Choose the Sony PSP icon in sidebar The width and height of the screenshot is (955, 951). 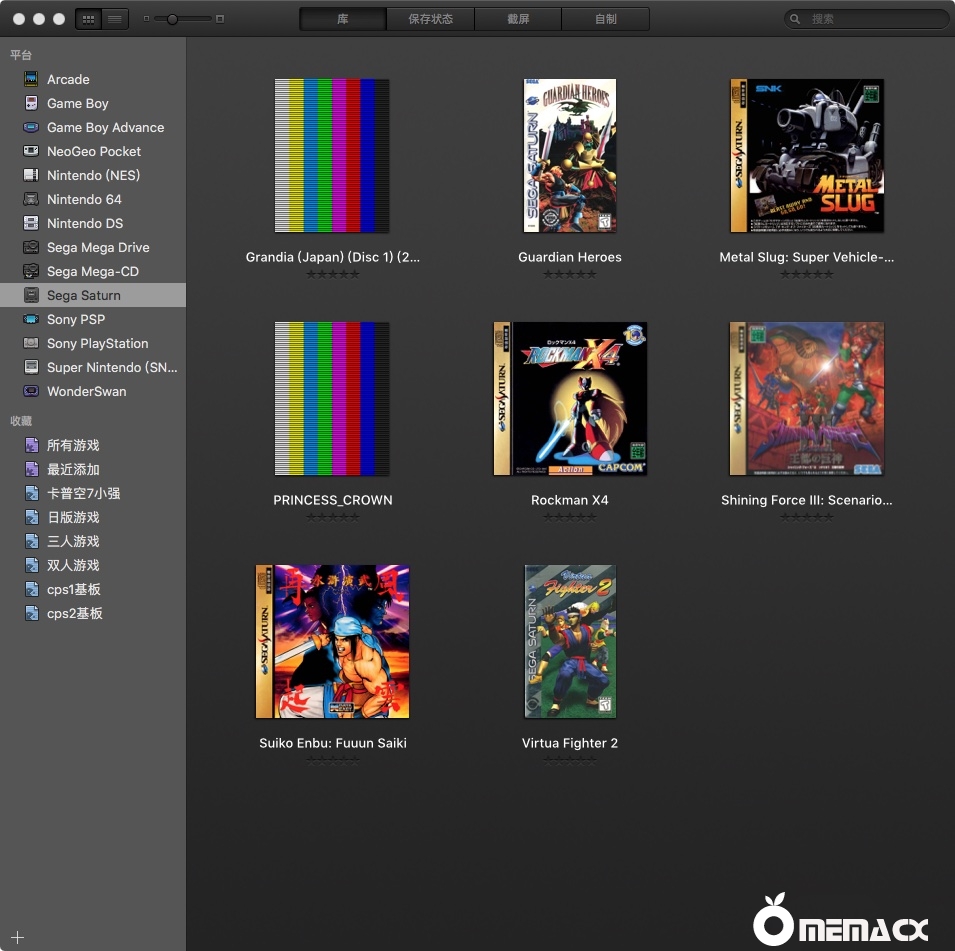coord(31,319)
